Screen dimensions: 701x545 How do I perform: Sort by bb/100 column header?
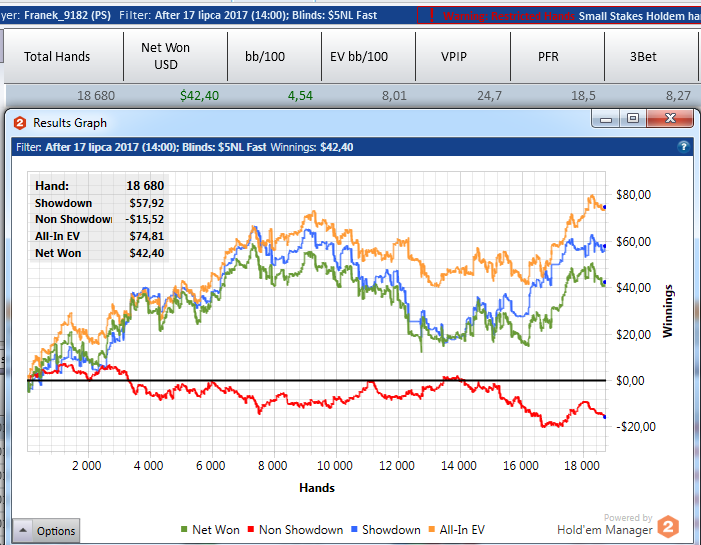(x=274, y=56)
